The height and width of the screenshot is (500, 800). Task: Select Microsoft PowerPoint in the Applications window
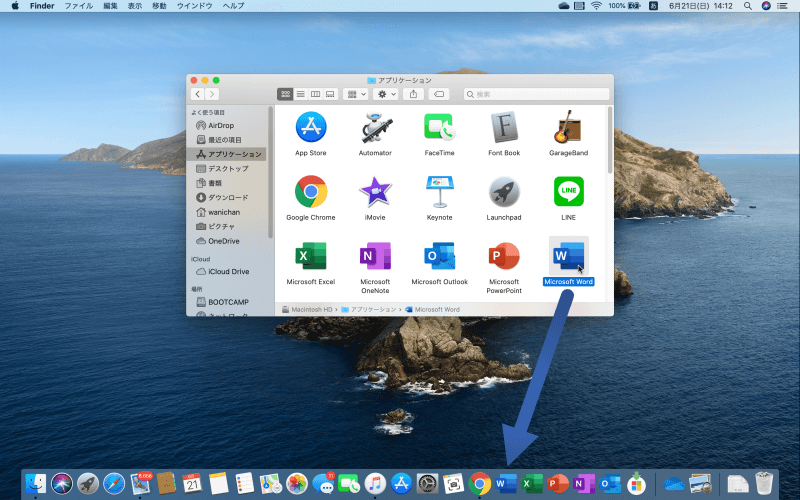[504, 256]
